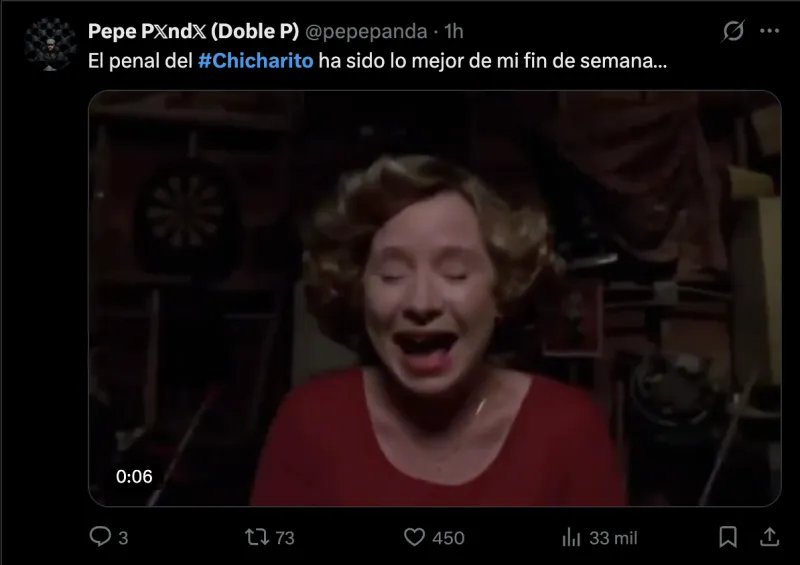Click the 73 reposts count
The image size is (800, 565).
pos(285,538)
